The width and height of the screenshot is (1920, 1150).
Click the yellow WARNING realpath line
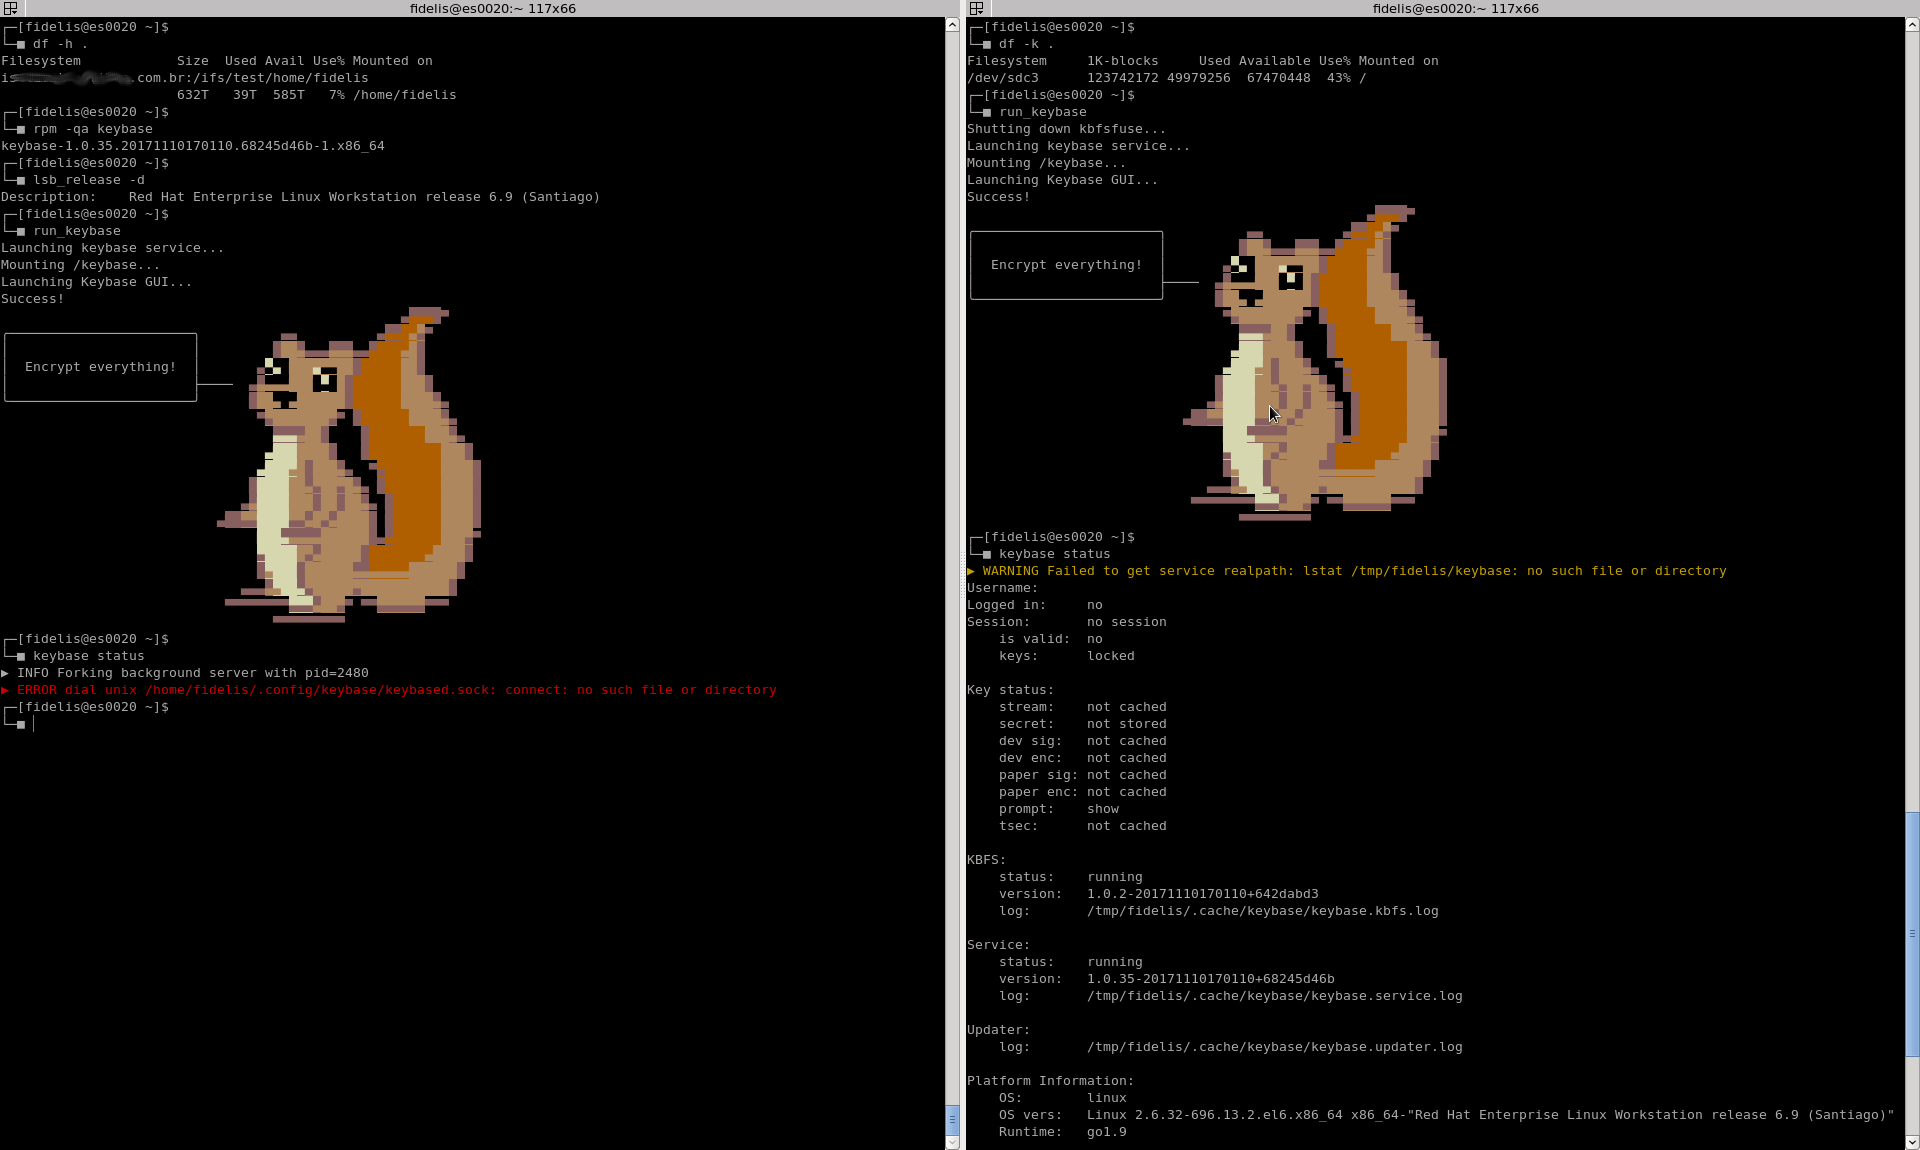tap(1347, 571)
